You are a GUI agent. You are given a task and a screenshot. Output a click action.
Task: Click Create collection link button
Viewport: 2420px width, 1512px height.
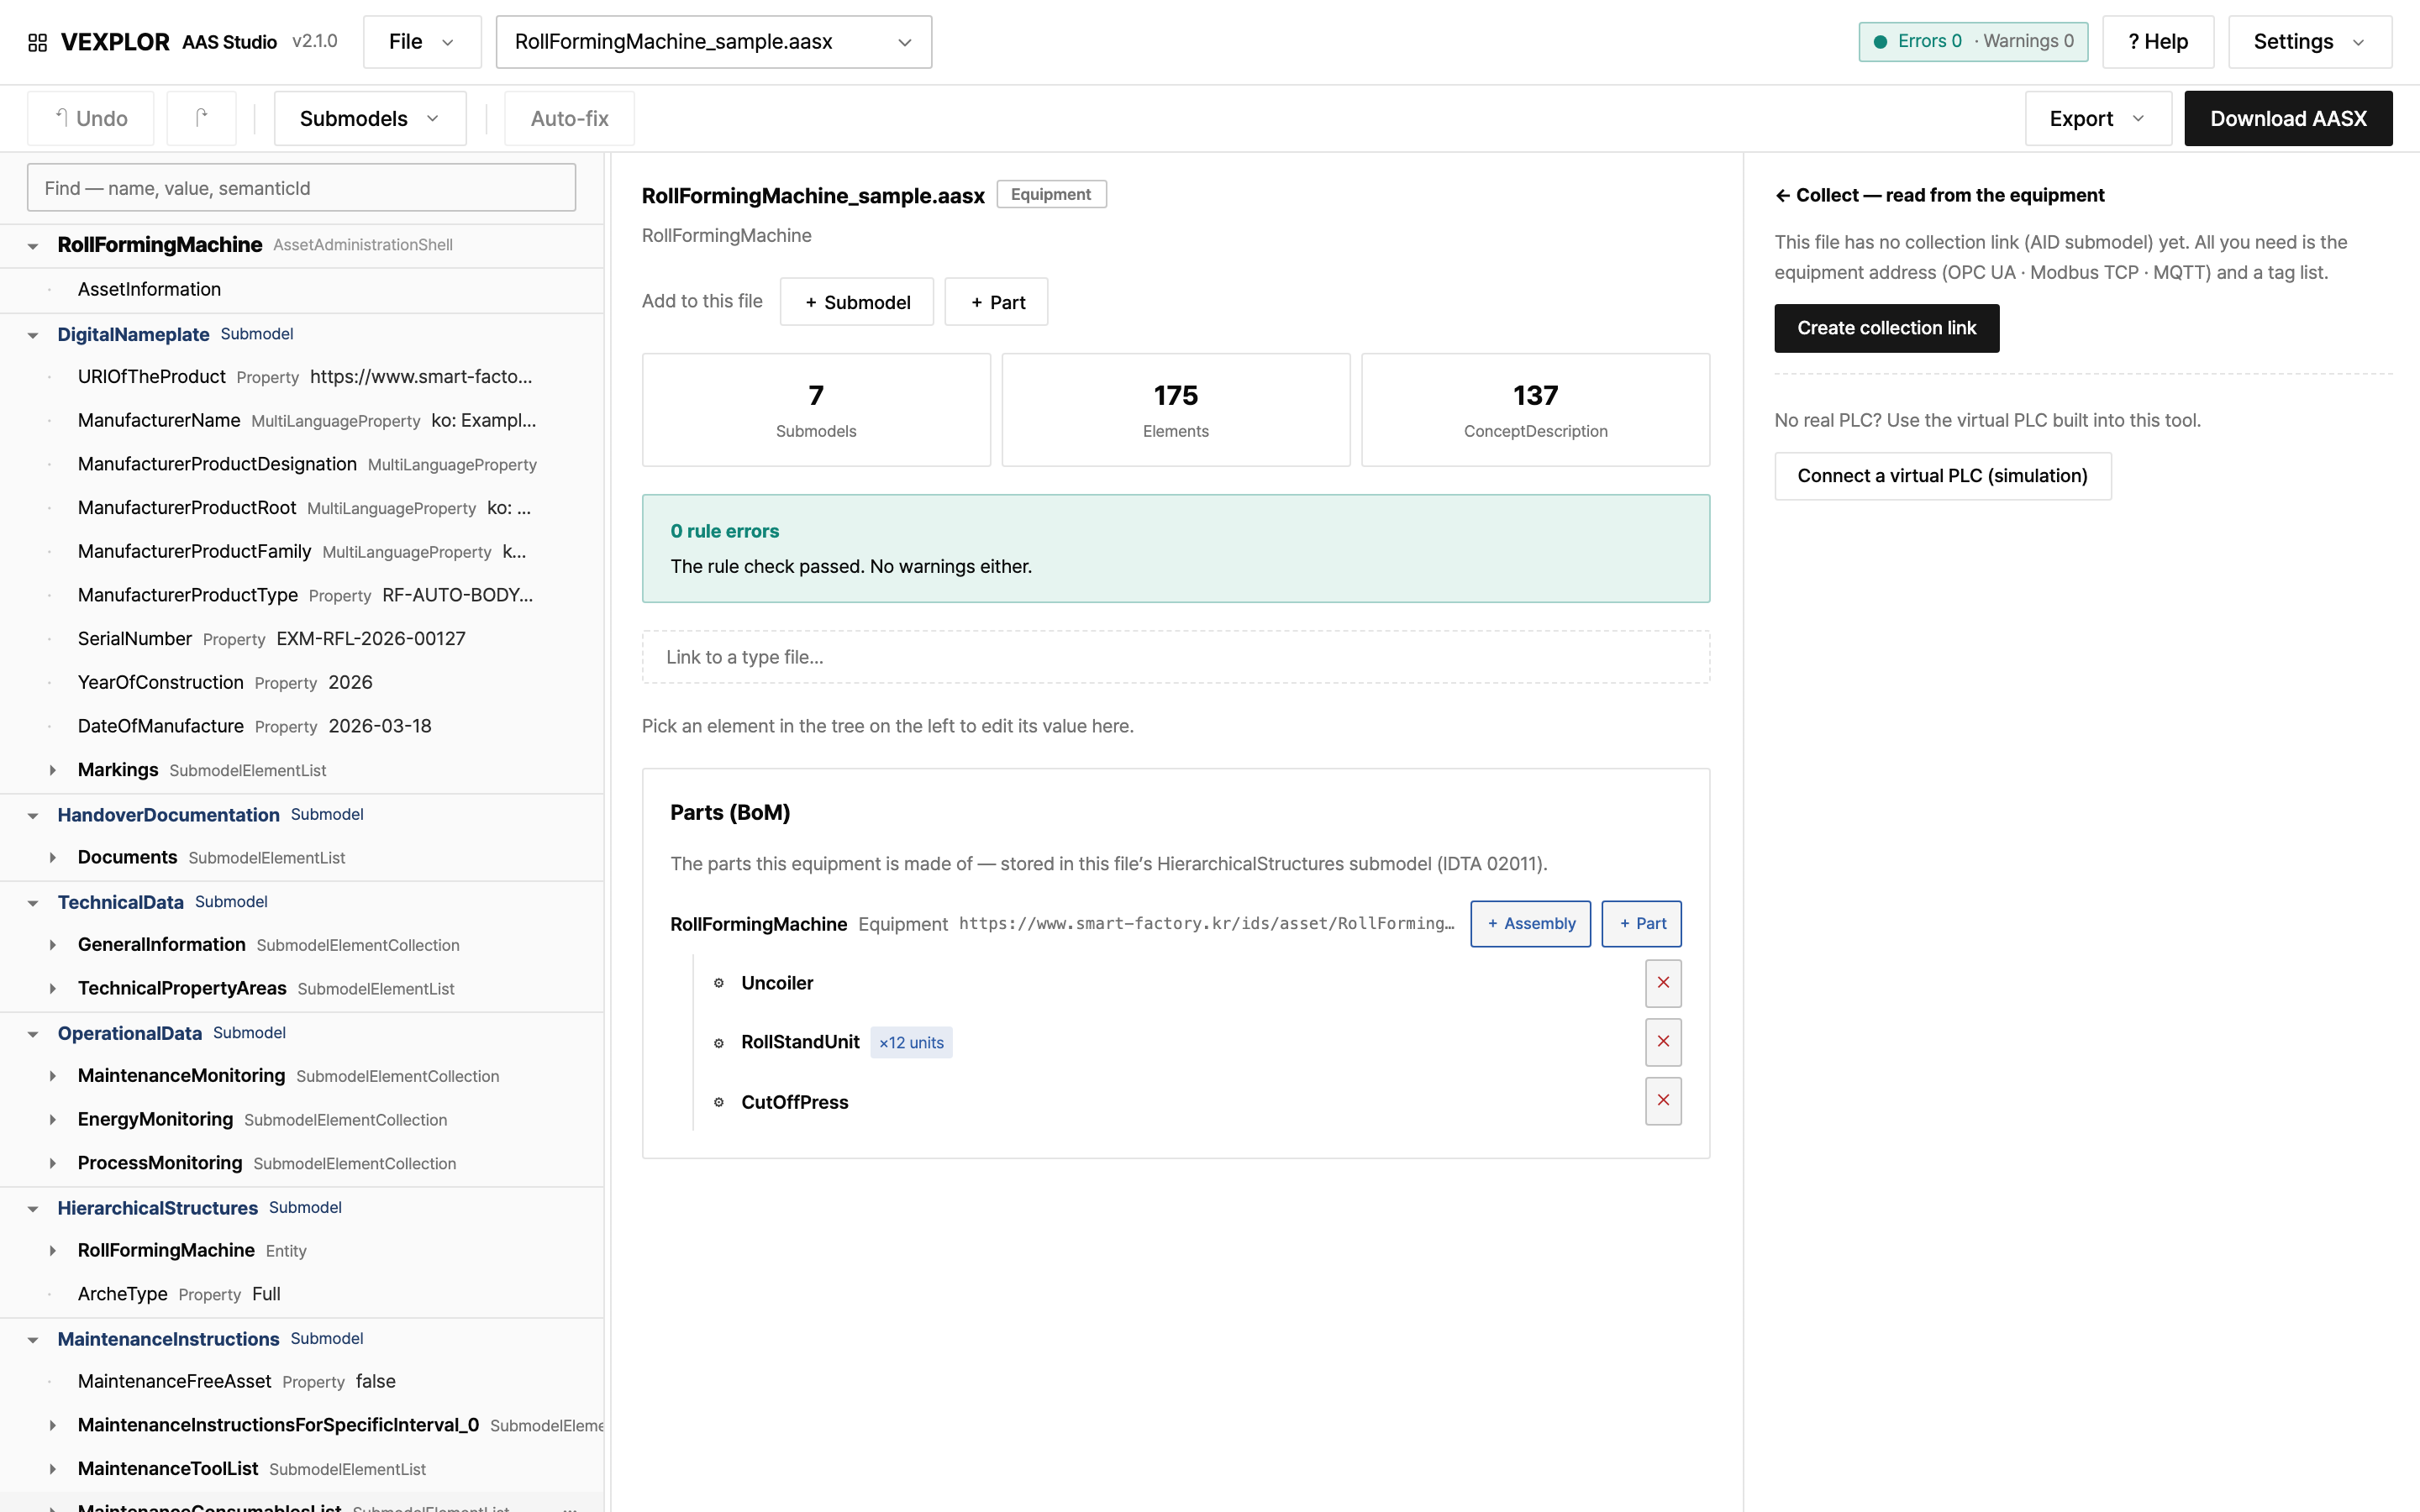point(1886,328)
